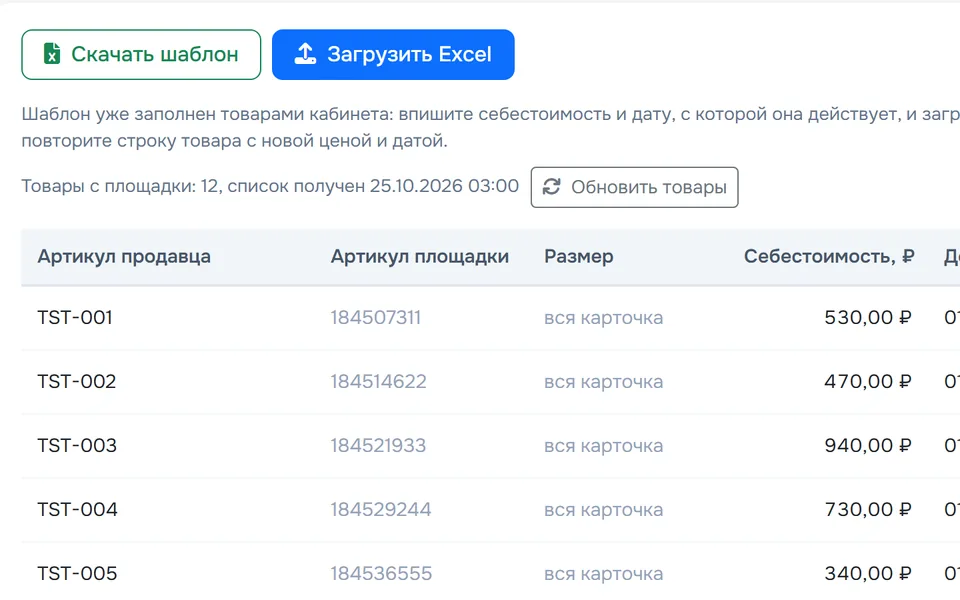The width and height of the screenshot is (960, 600).
Task: Click the refresh icon in Обновить товары
Action: pyautogui.click(x=552, y=187)
